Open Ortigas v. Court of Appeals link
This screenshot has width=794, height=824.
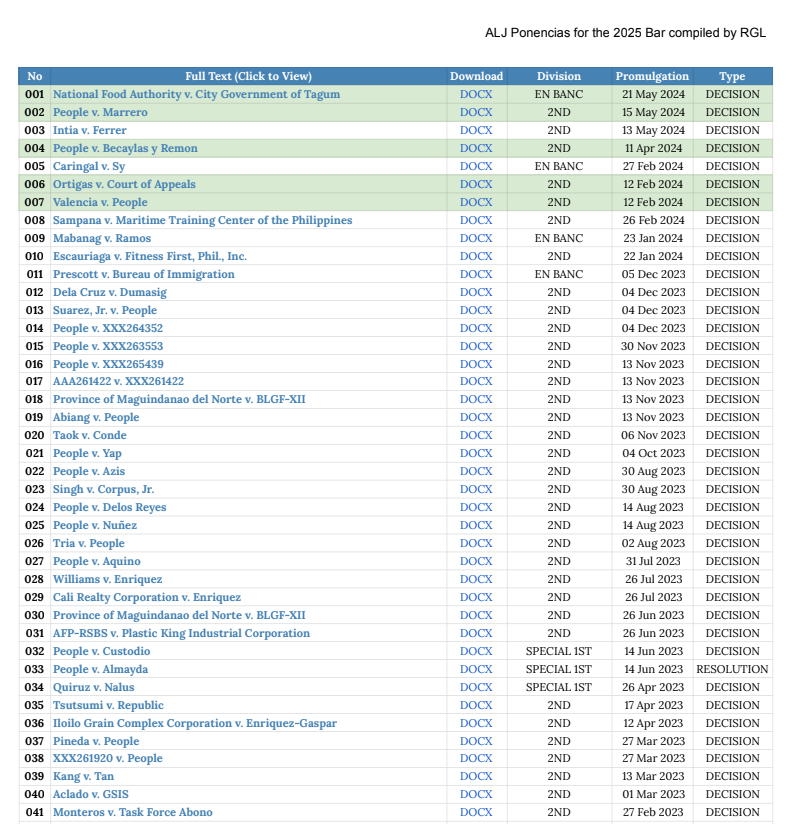124,184
